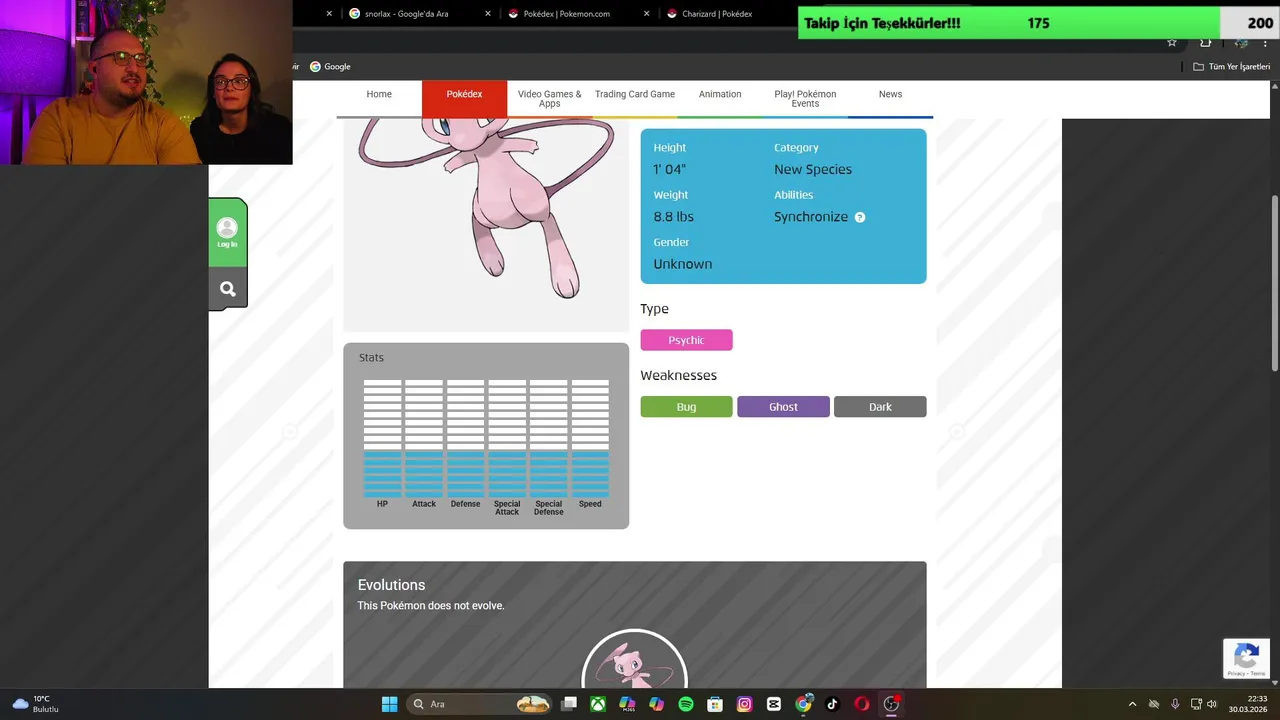Click the Special Attack stat bar
Viewport: 1280px width, 720px height.
pyautogui.click(x=507, y=438)
